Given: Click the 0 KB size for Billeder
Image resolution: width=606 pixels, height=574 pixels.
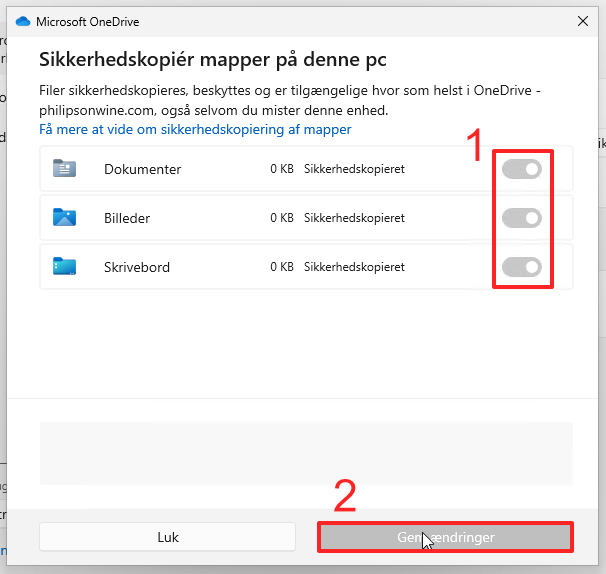Looking at the screenshot, I should coord(282,218).
